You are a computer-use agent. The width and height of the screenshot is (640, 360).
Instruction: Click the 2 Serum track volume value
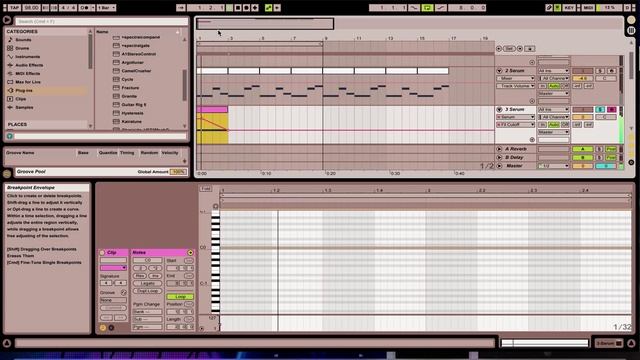point(582,78)
